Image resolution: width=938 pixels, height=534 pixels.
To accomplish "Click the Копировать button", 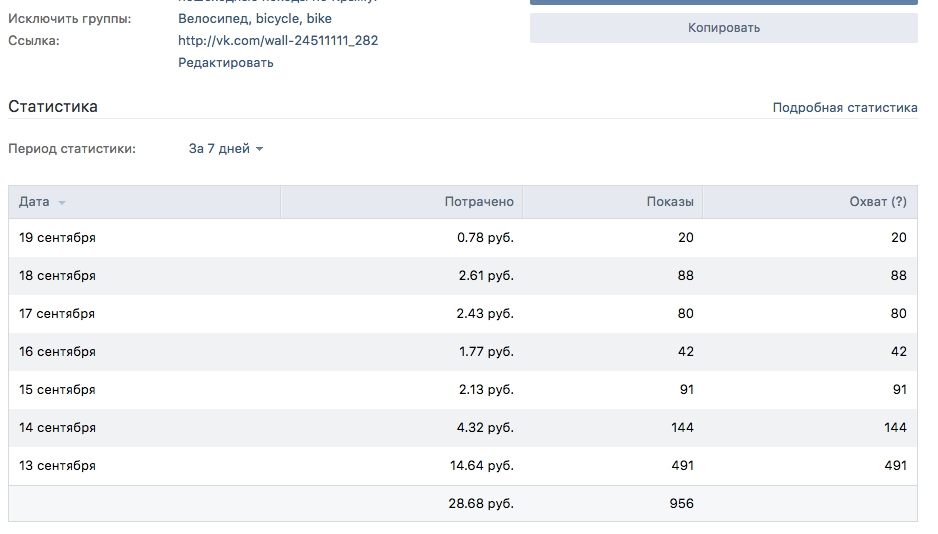I will point(723,28).
